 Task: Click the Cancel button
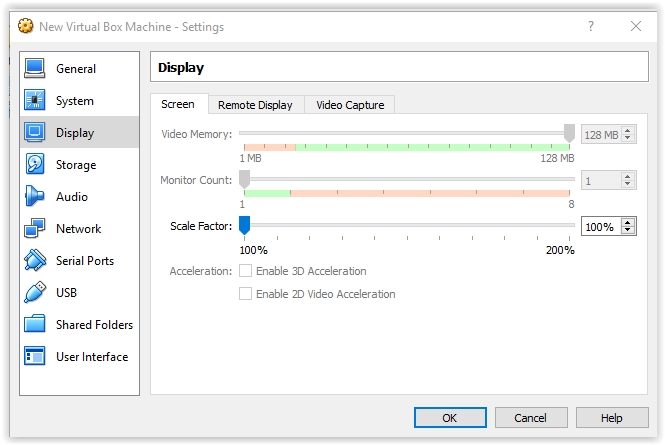(531, 418)
